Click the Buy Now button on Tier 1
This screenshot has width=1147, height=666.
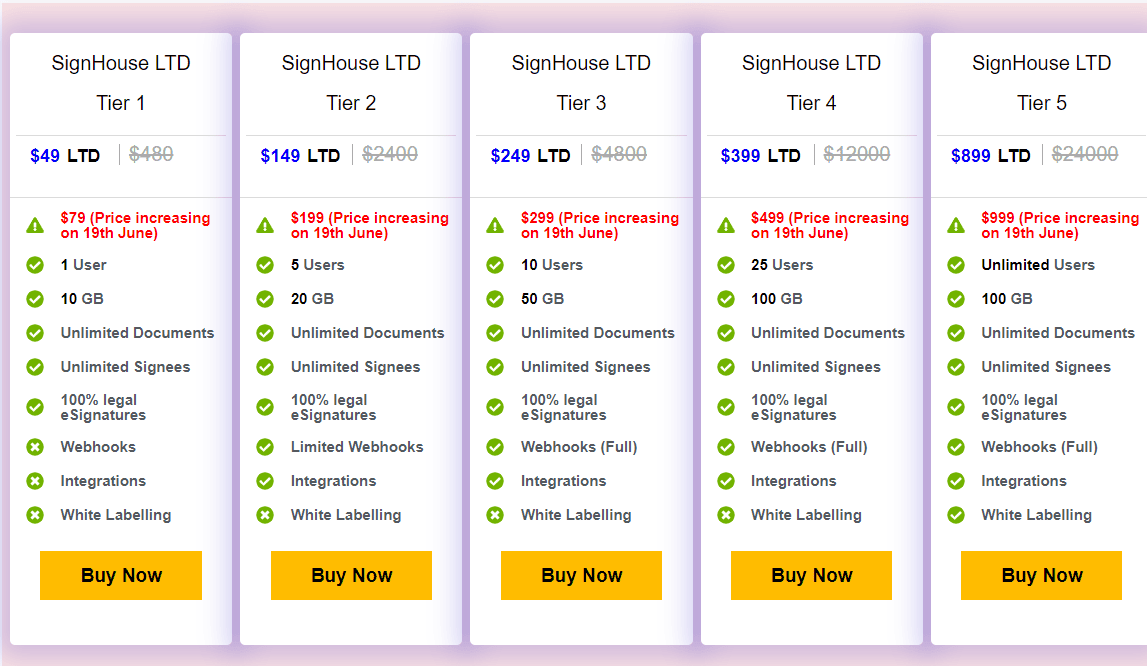coord(120,575)
